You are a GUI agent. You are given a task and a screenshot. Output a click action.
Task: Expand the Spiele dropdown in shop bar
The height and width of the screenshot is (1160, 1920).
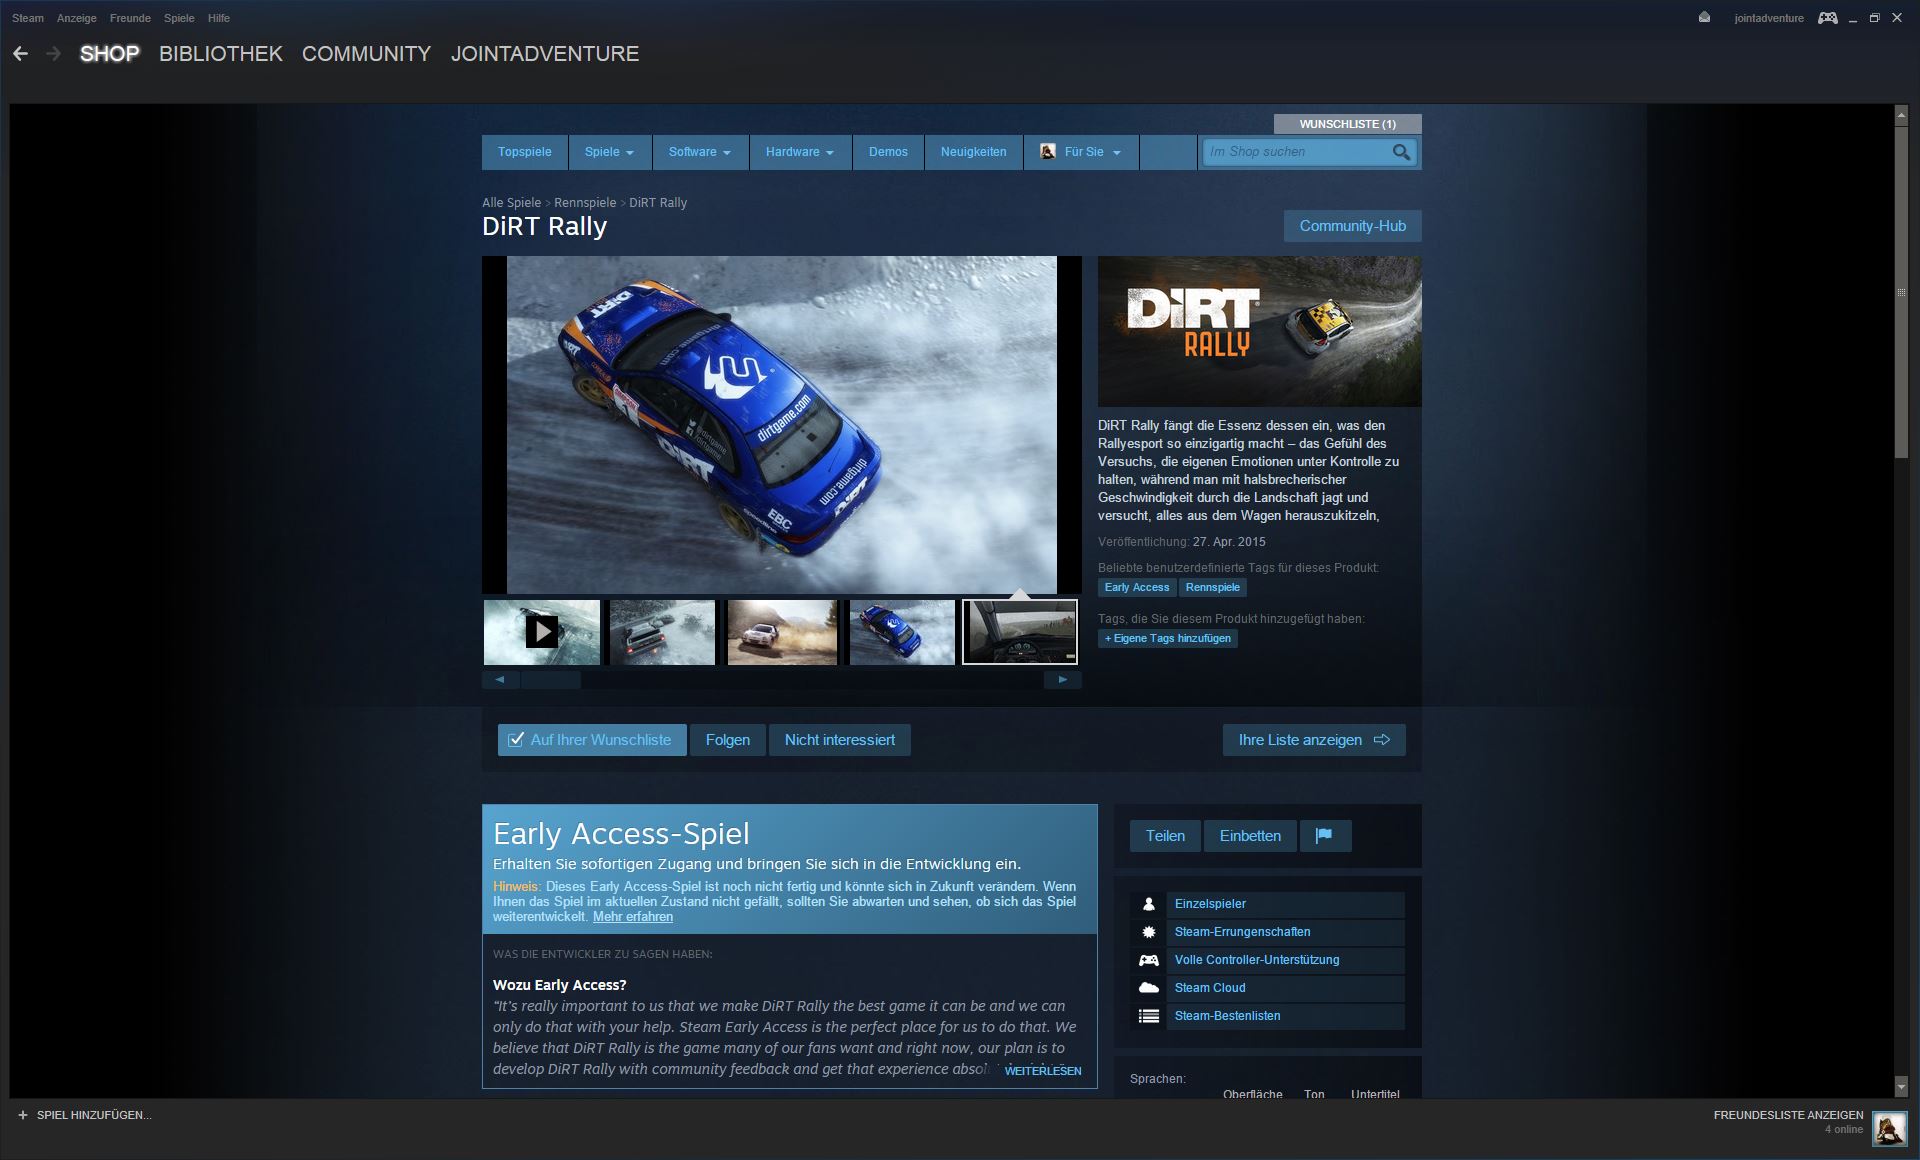click(x=609, y=152)
